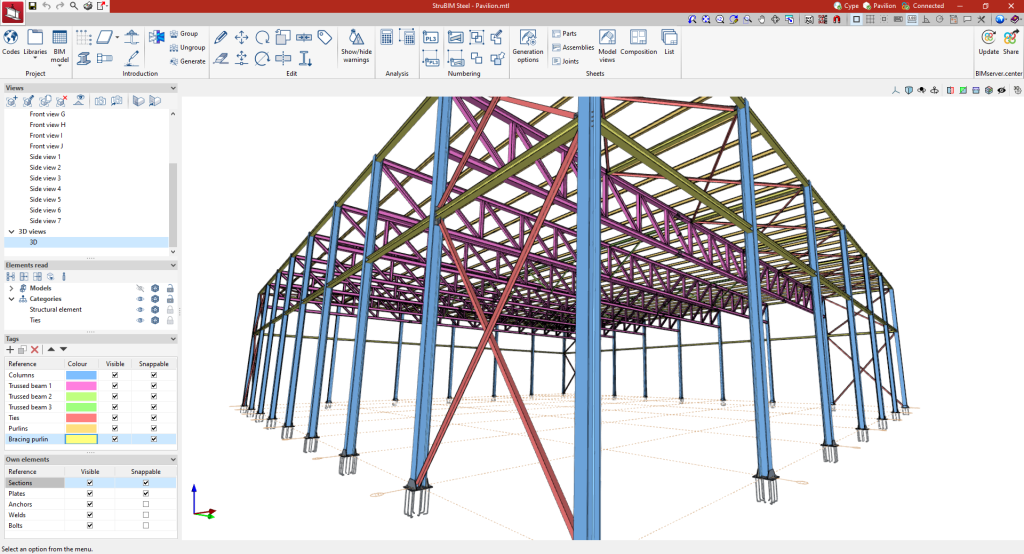Image resolution: width=1024 pixels, height=554 pixels.
Task: Click the Ungroup button
Action: [186, 47]
